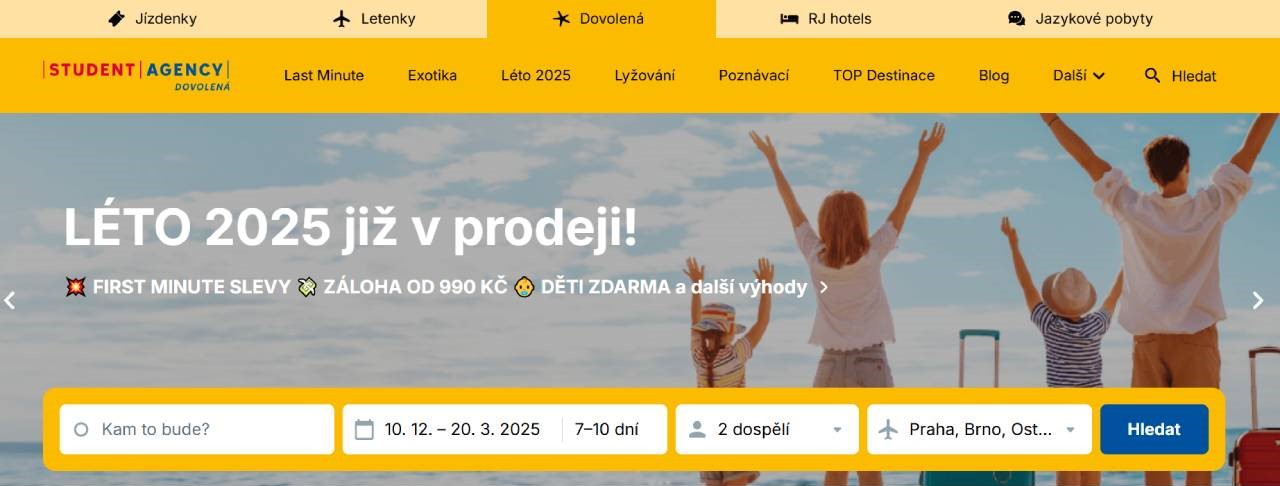Click the Kam to bude destination field
Viewport: 1280px width, 486px height.
(x=197, y=429)
